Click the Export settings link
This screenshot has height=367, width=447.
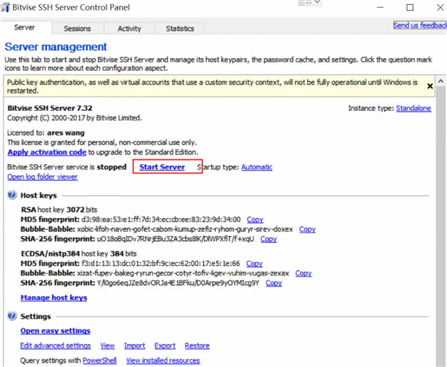(x=165, y=346)
